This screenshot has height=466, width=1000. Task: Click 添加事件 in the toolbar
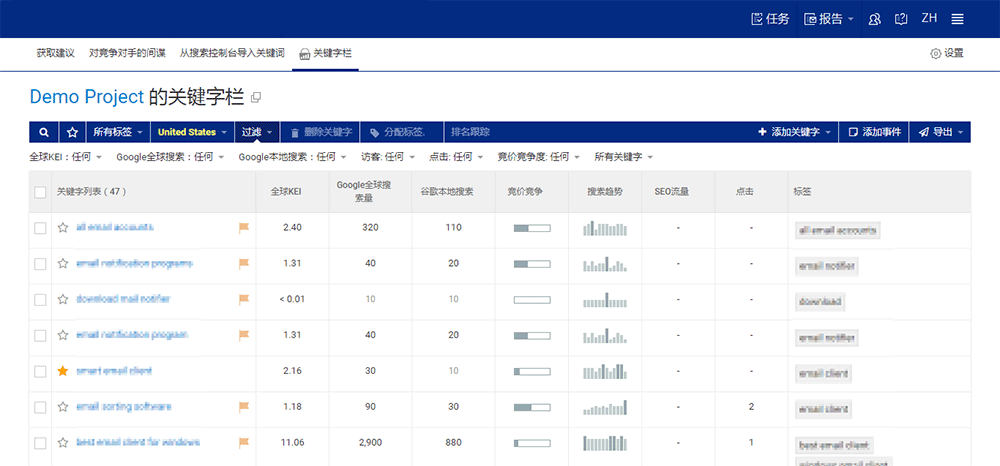click(874, 132)
